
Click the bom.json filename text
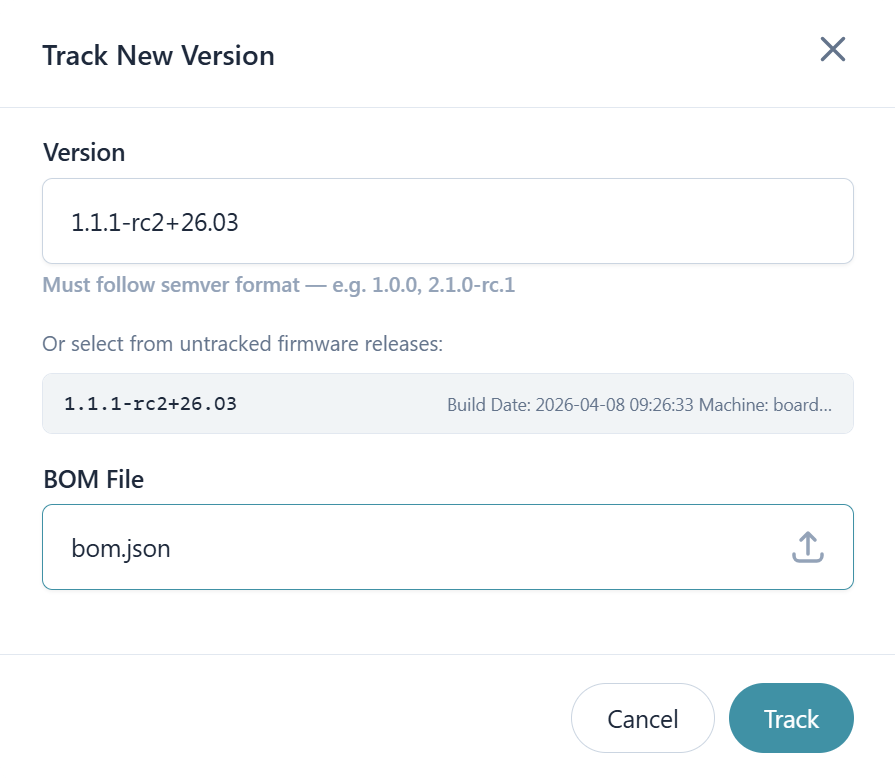(x=120, y=548)
